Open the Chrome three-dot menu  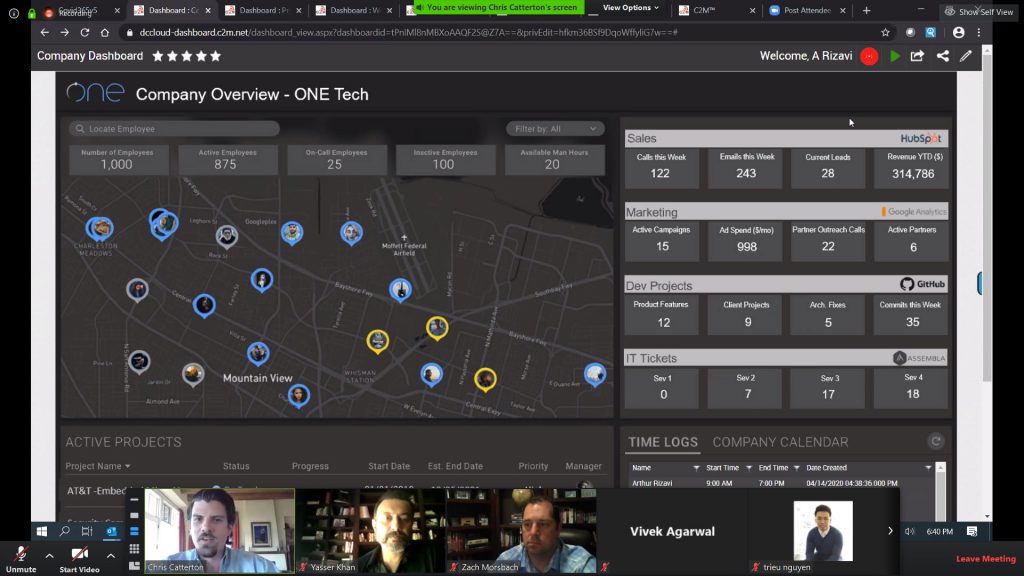978,32
